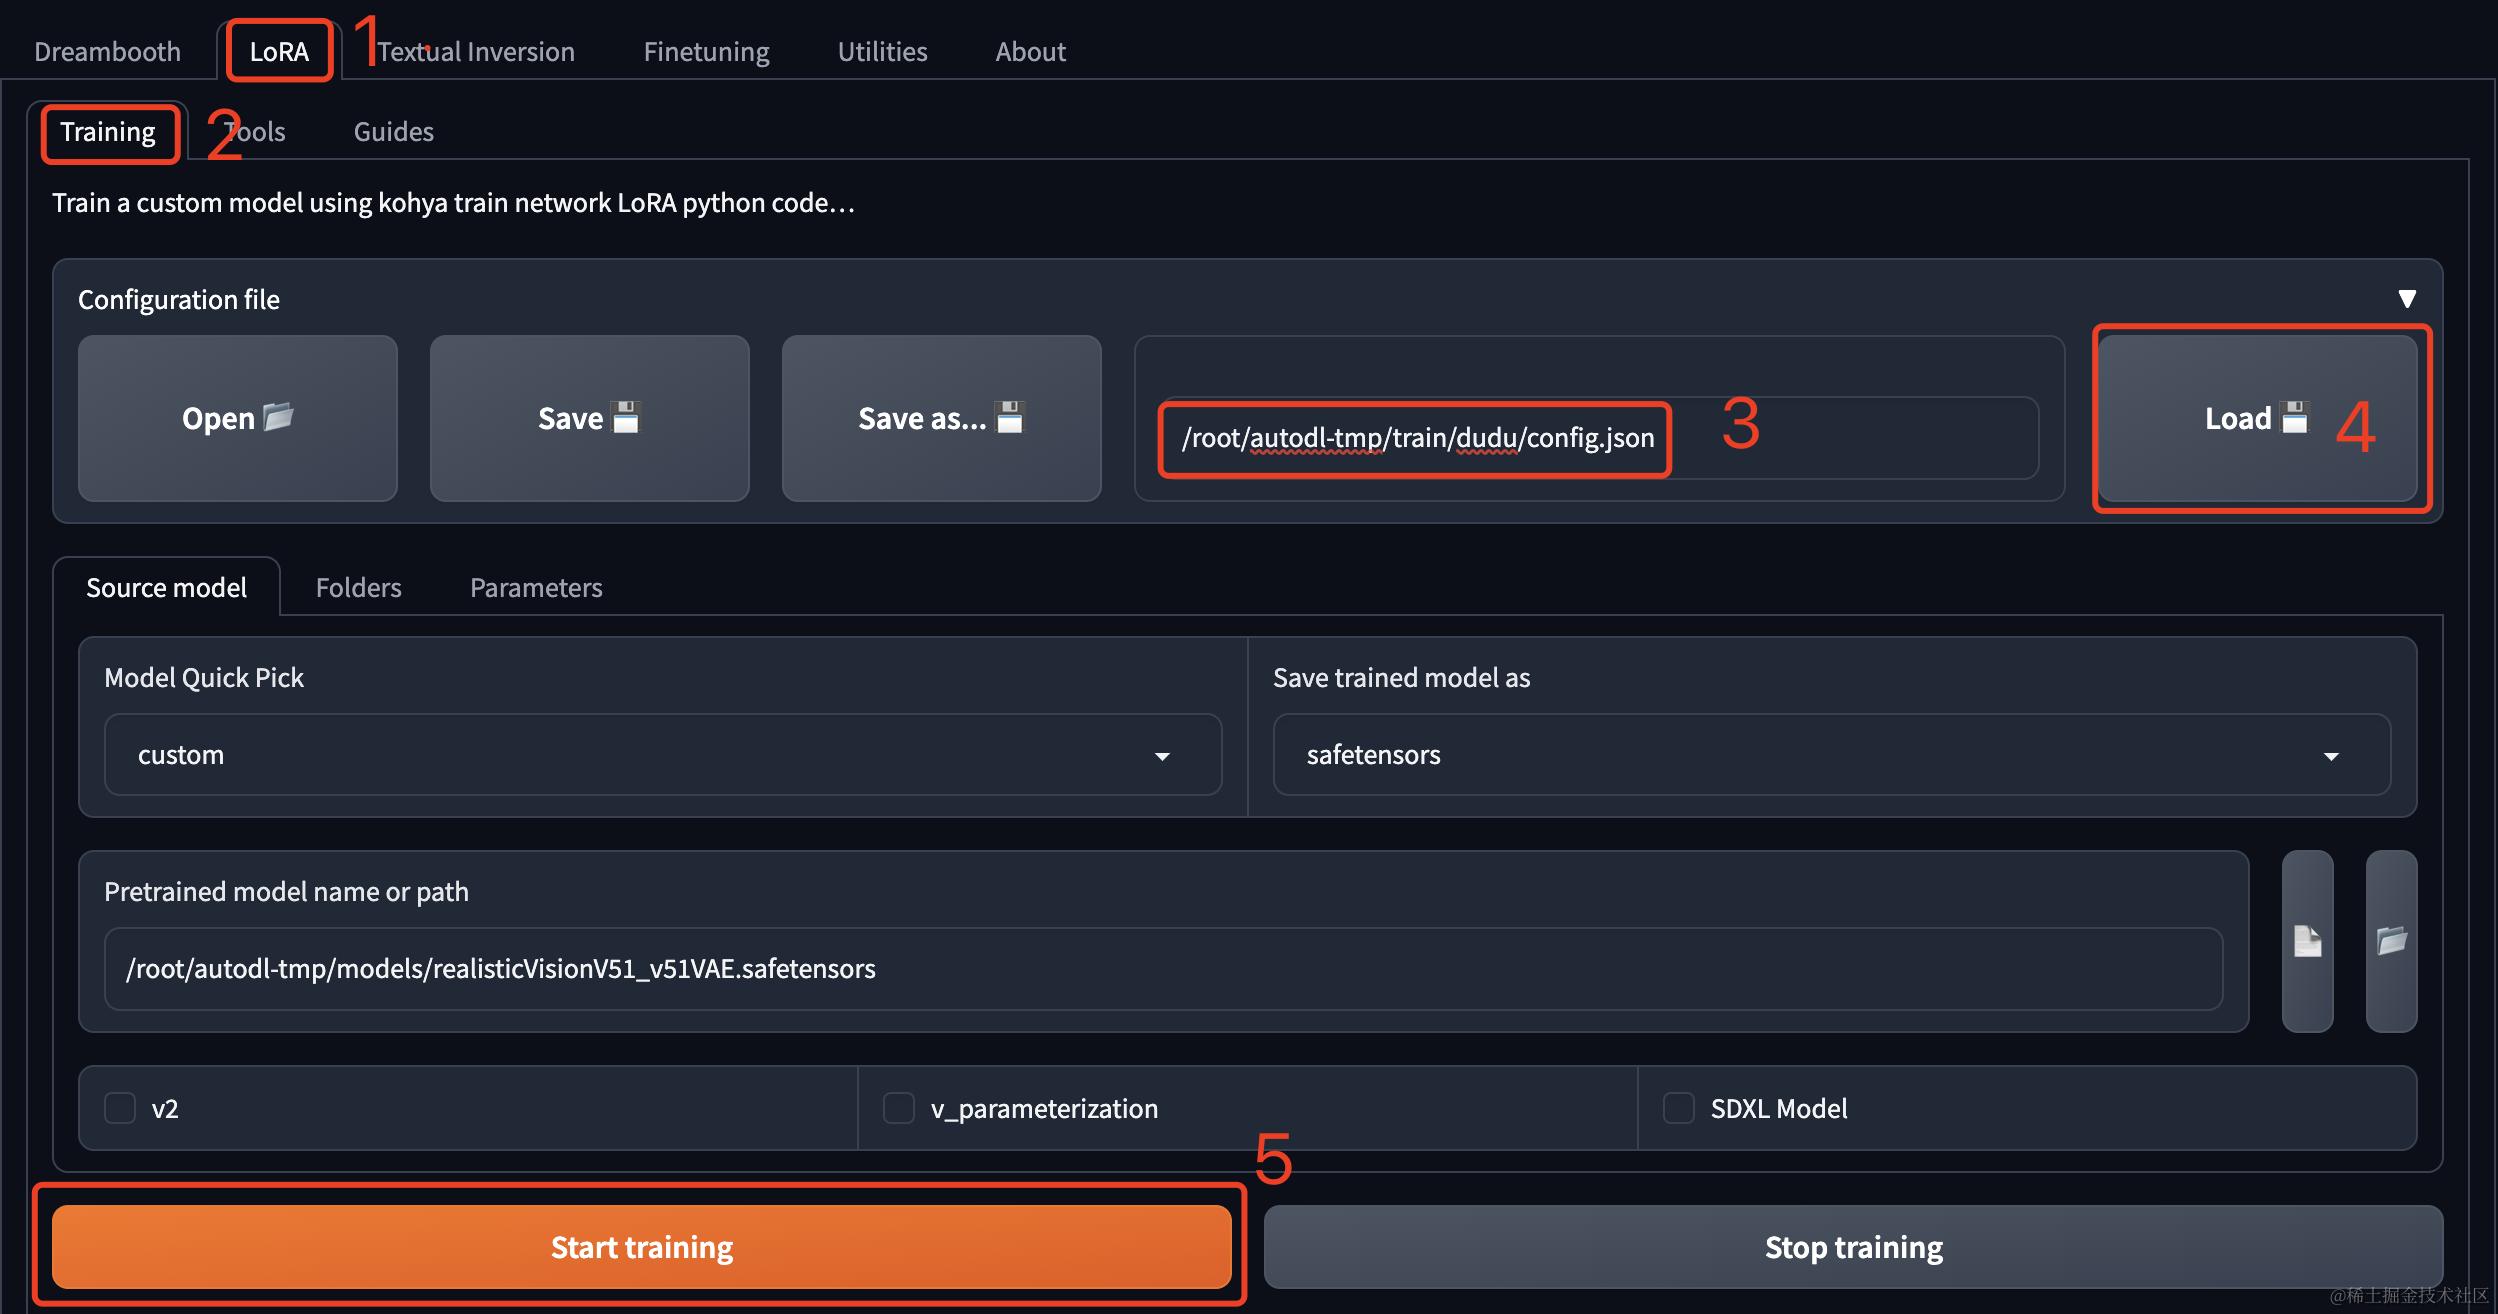Open the About tab
Viewport: 2498px width, 1314px height.
(x=1030, y=51)
